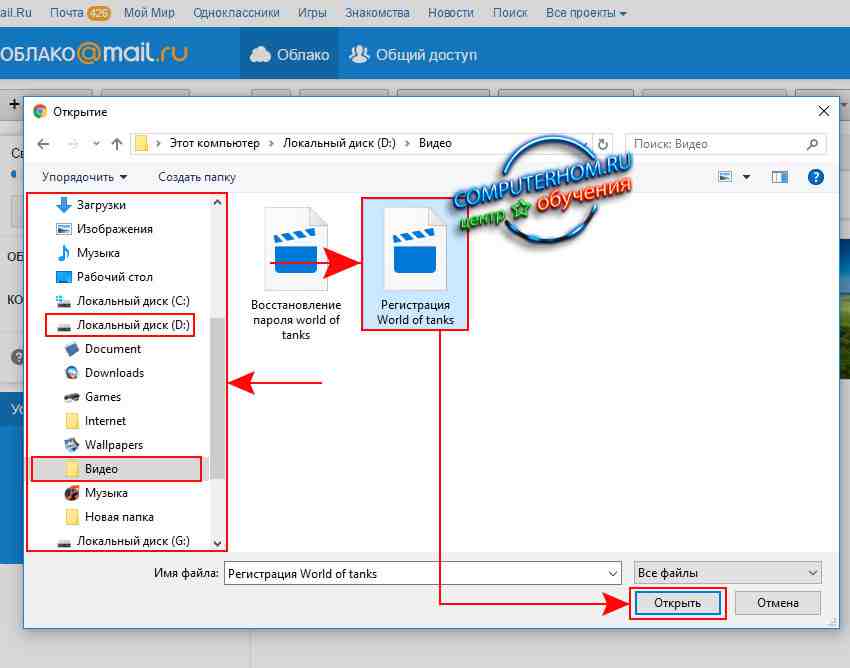Open the 'Все файлы' file type dropdown
The height and width of the screenshot is (668, 850).
pyautogui.click(x=727, y=573)
